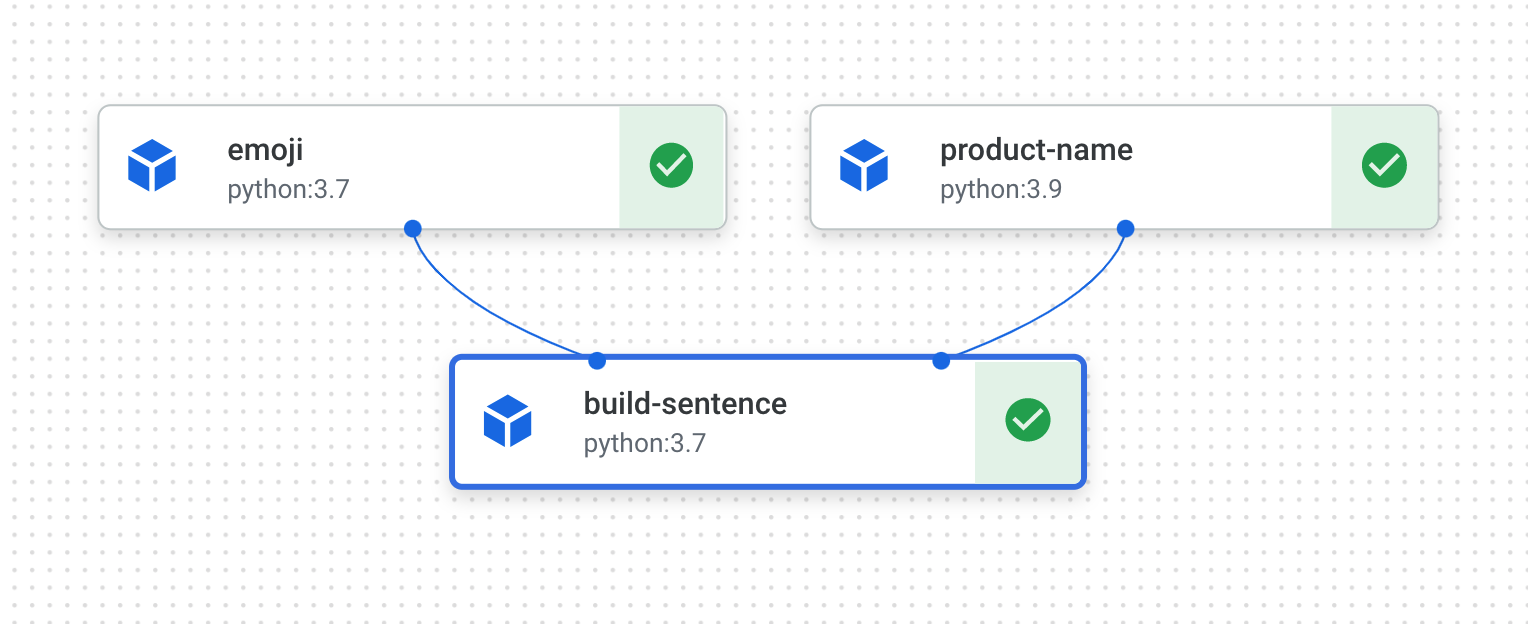Select the "emoji" node title
Image resolution: width=1528 pixels, height=624 pixels.
coord(265,150)
